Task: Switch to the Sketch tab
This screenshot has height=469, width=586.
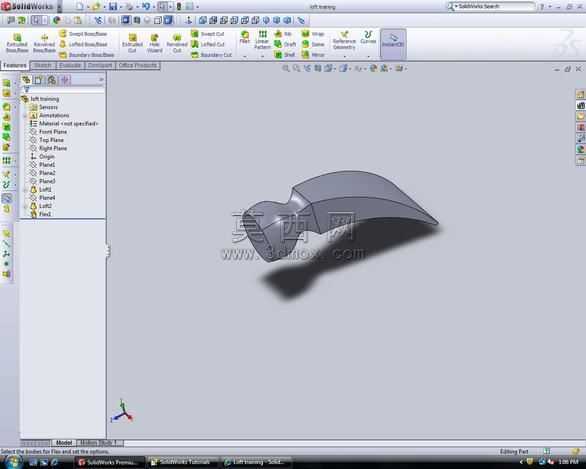Action: click(43, 65)
